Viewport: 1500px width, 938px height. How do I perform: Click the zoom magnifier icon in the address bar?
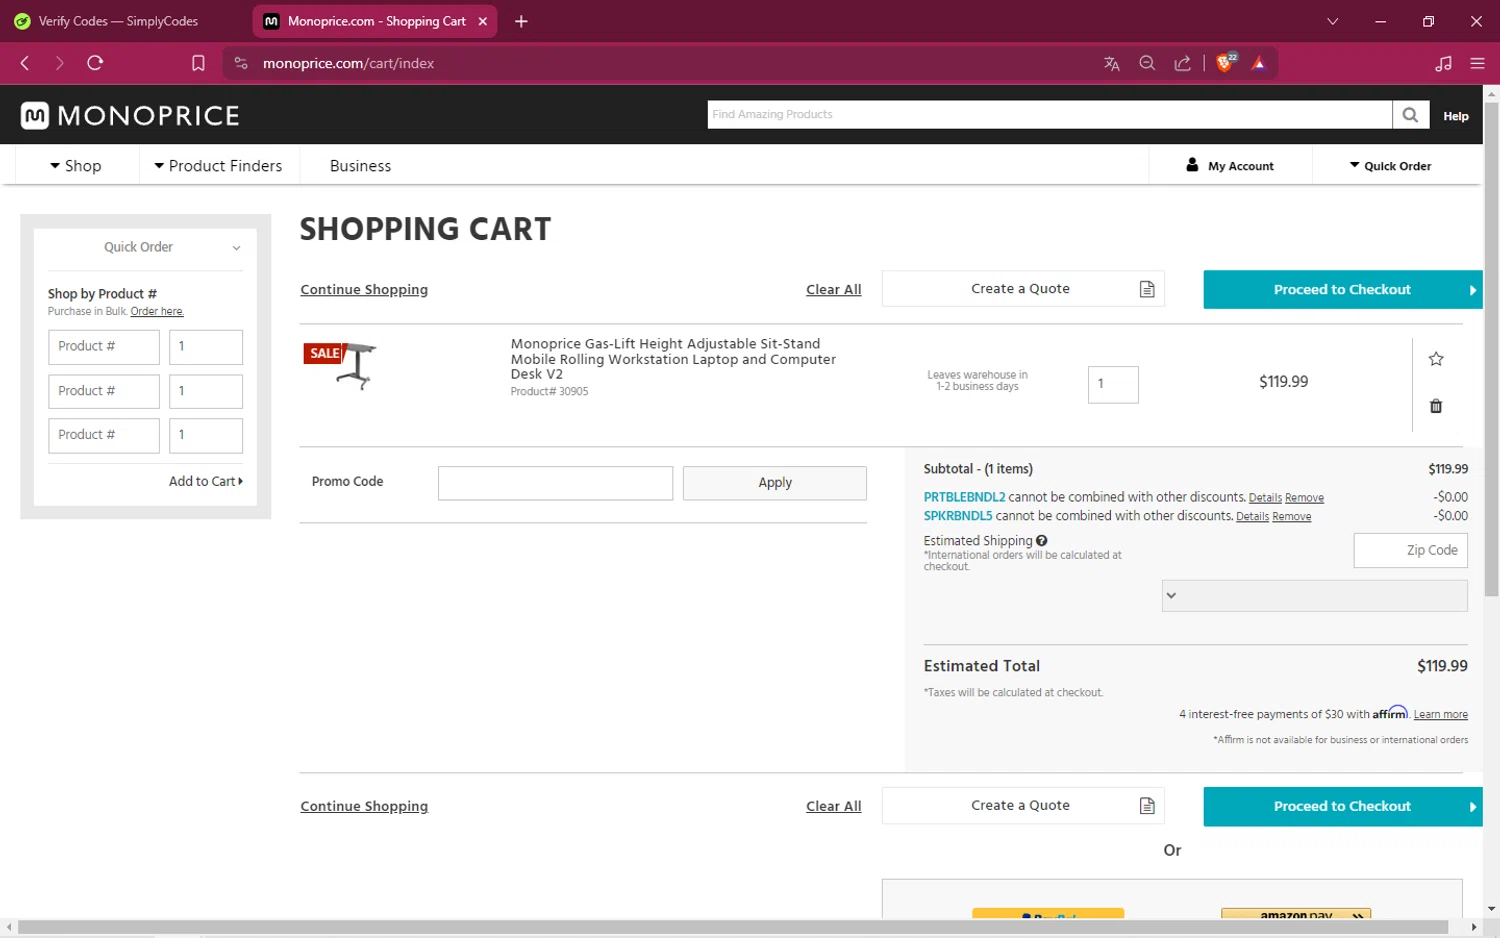(1147, 63)
